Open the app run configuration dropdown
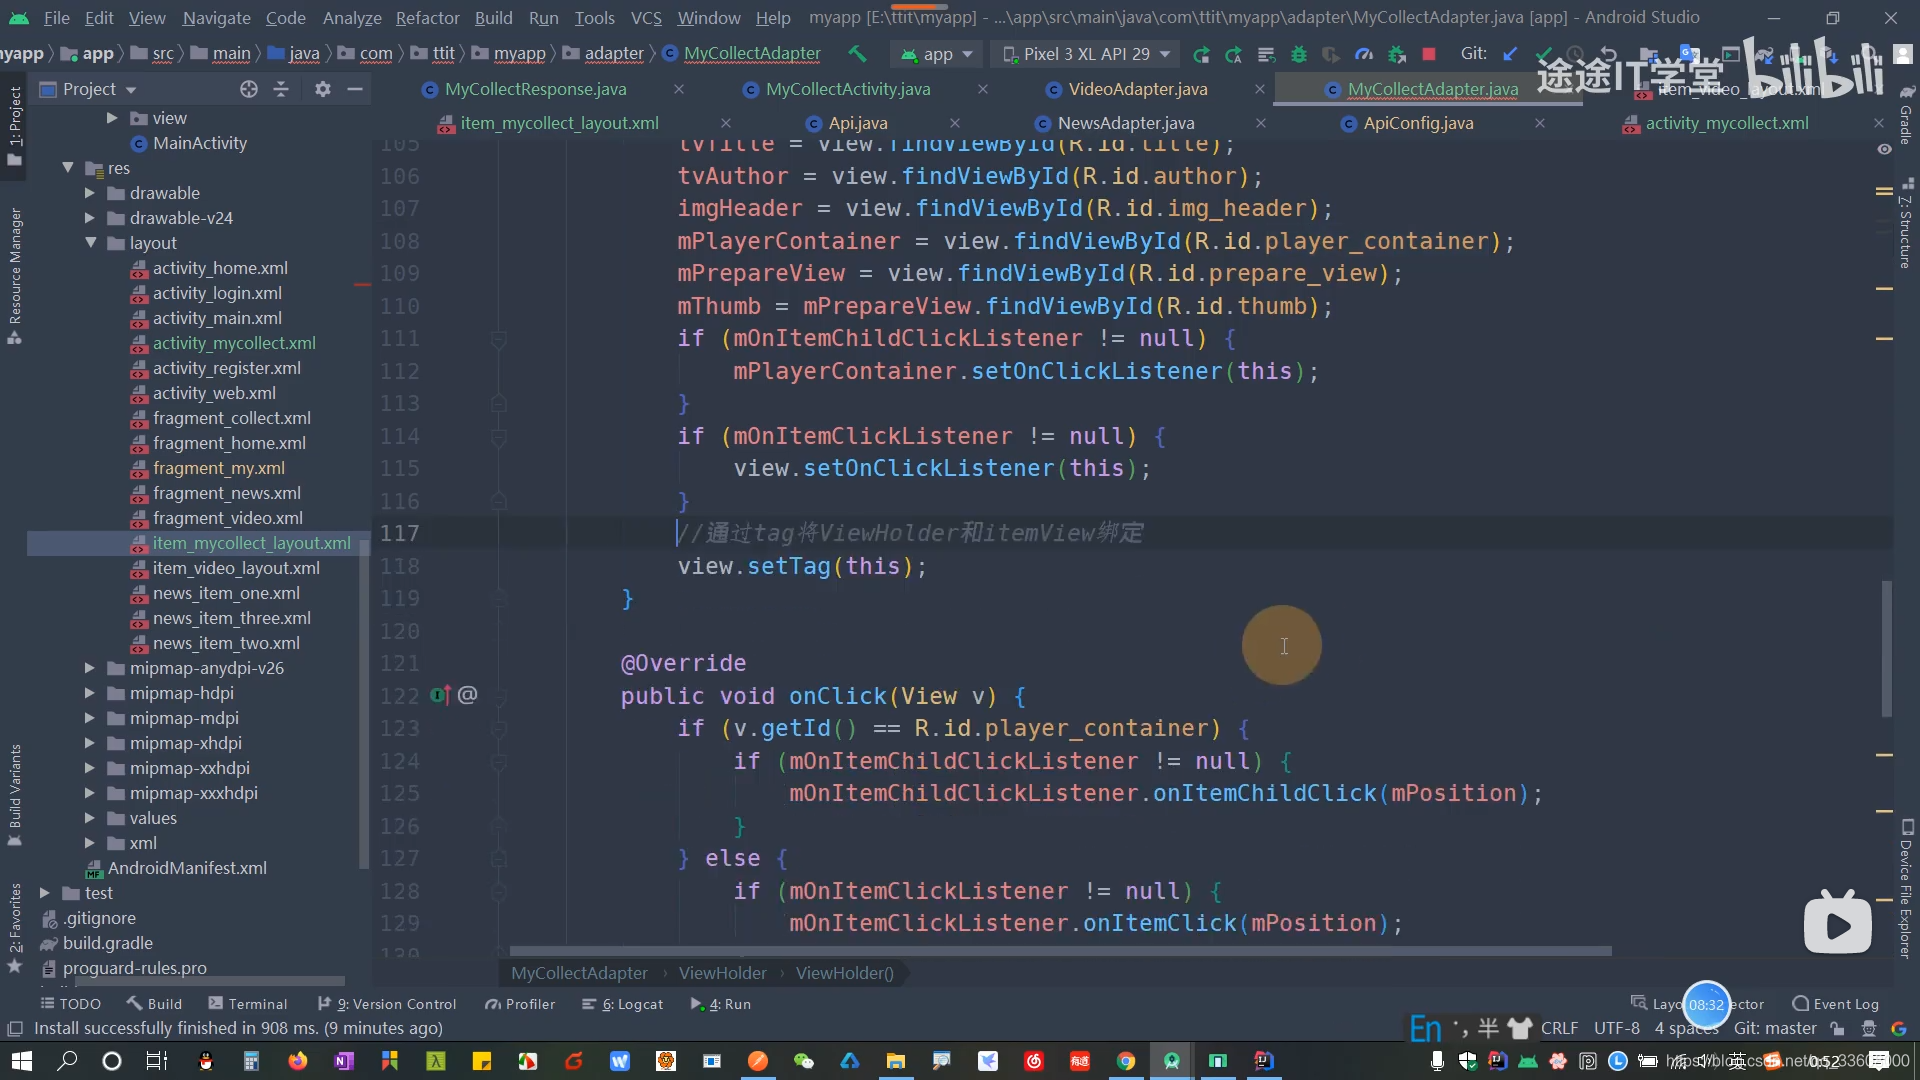Image resolution: width=1920 pixels, height=1080 pixels. (937, 54)
